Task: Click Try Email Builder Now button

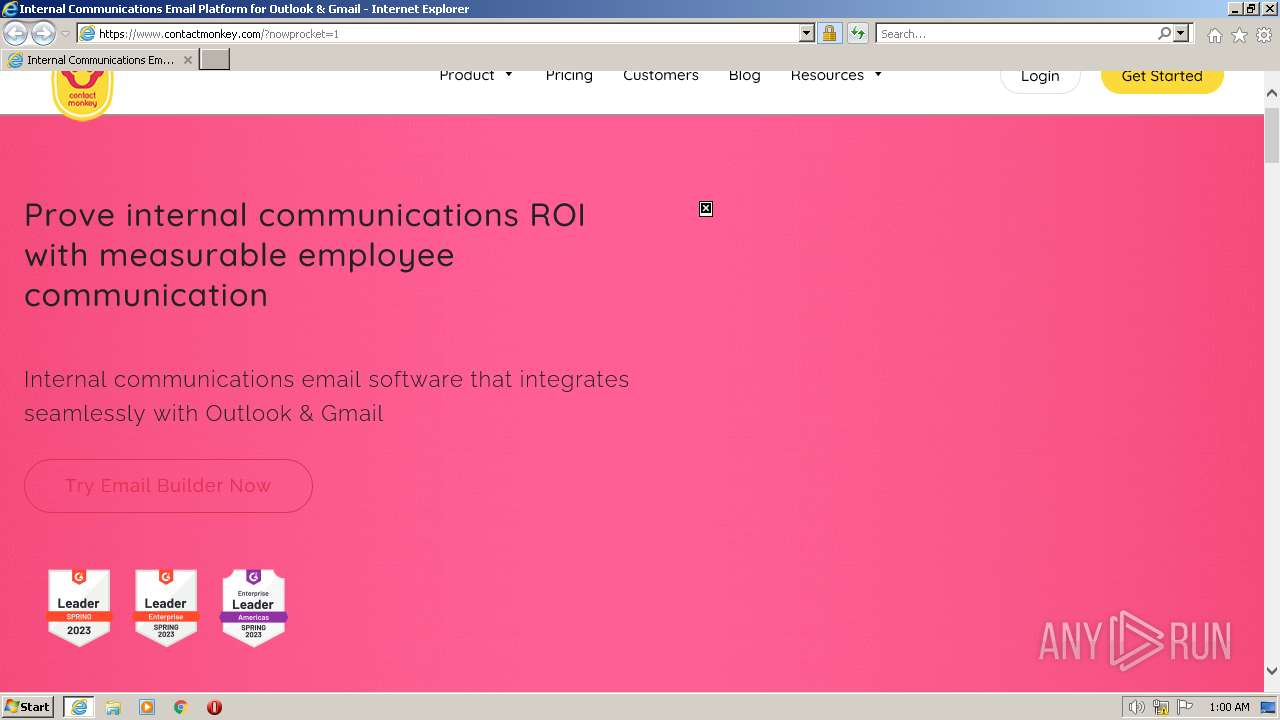Action: [168, 486]
